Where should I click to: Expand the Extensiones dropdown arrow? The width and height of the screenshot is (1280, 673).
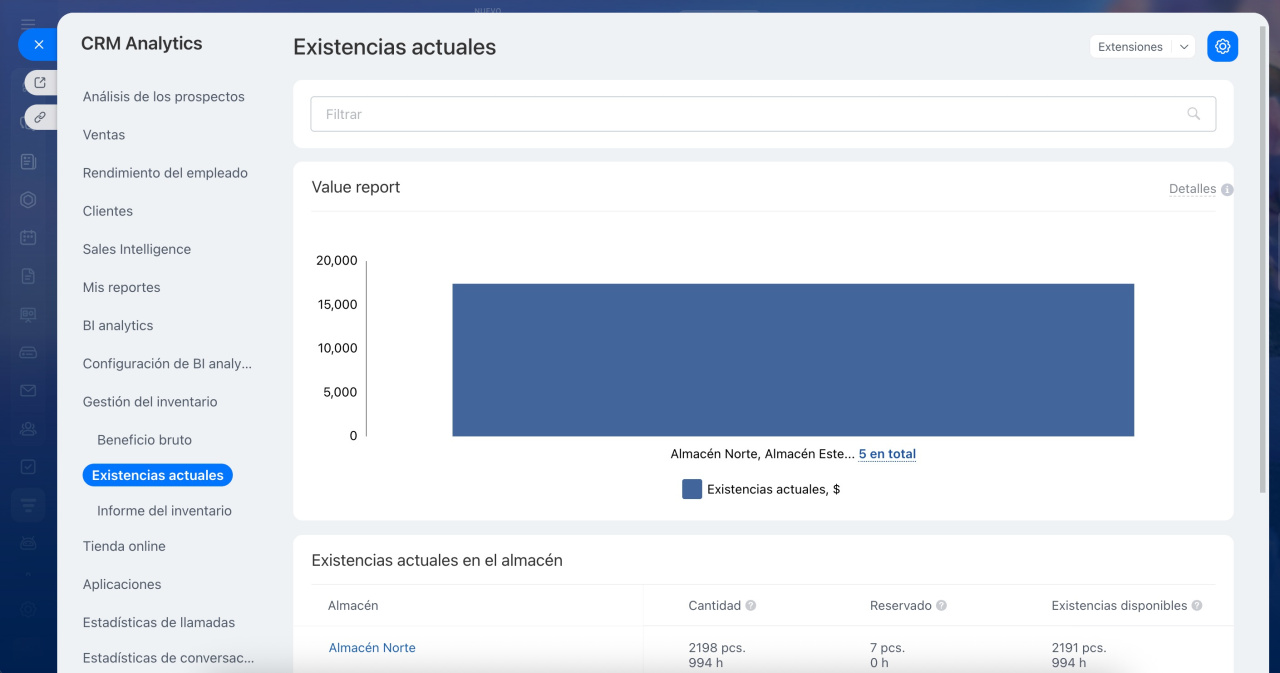pos(1184,47)
